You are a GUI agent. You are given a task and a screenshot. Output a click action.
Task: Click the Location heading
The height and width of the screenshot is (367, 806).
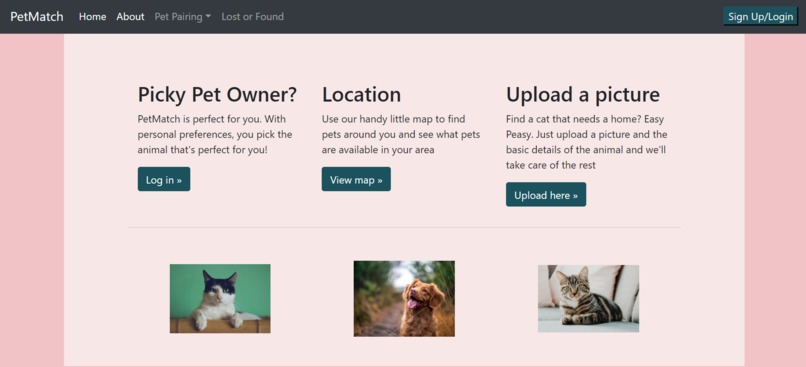tap(361, 95)
